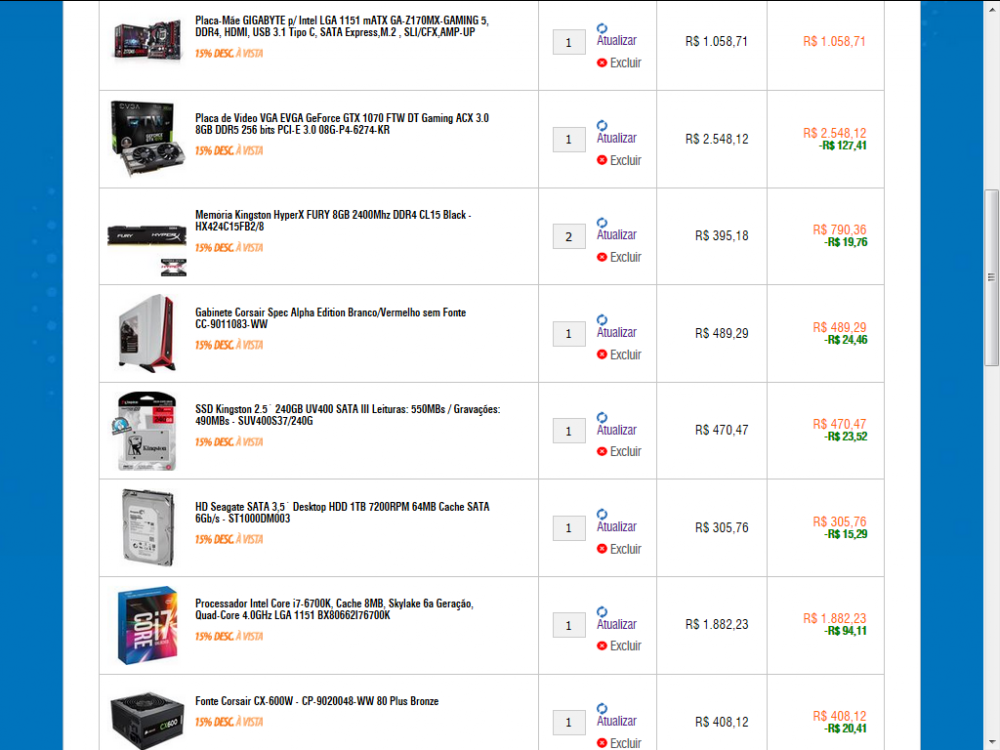Click refresh icon for Core i7-6700K row
Image resolution: width=1000 pixels, height=750 pixels.
tap(601, 612)
